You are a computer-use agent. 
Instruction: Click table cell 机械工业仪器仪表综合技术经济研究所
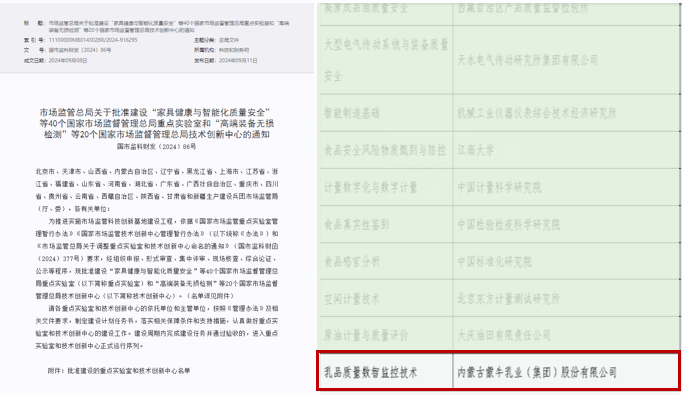(x=566, y=113)
